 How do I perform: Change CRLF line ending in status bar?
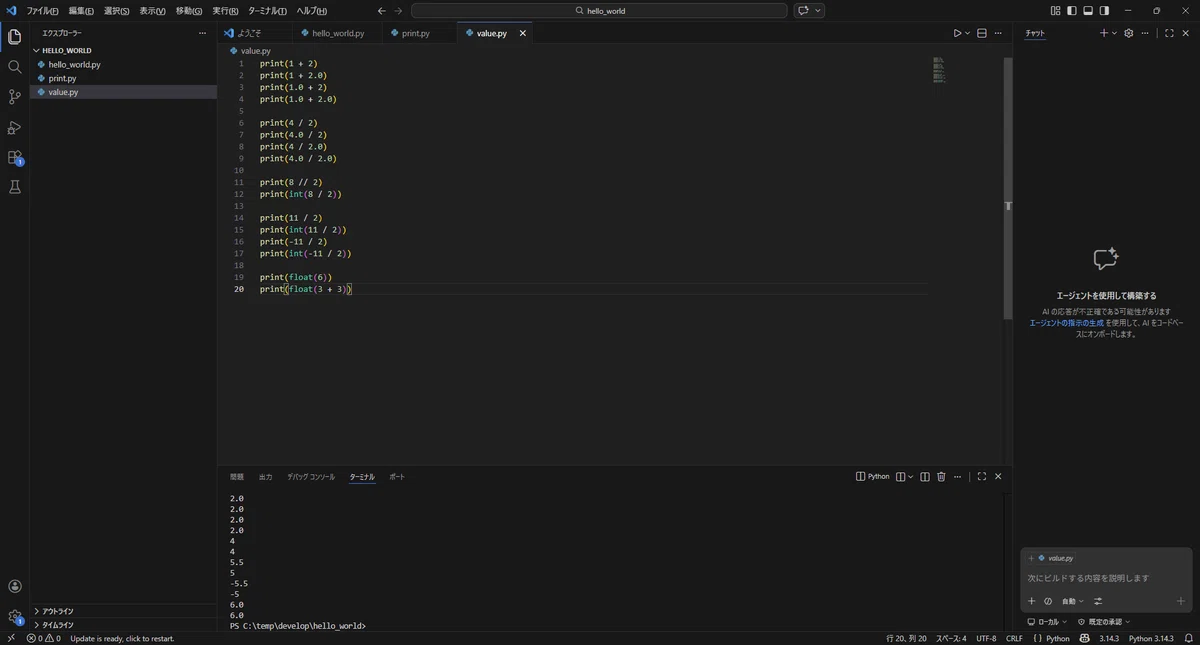(x=1014, y=638)
